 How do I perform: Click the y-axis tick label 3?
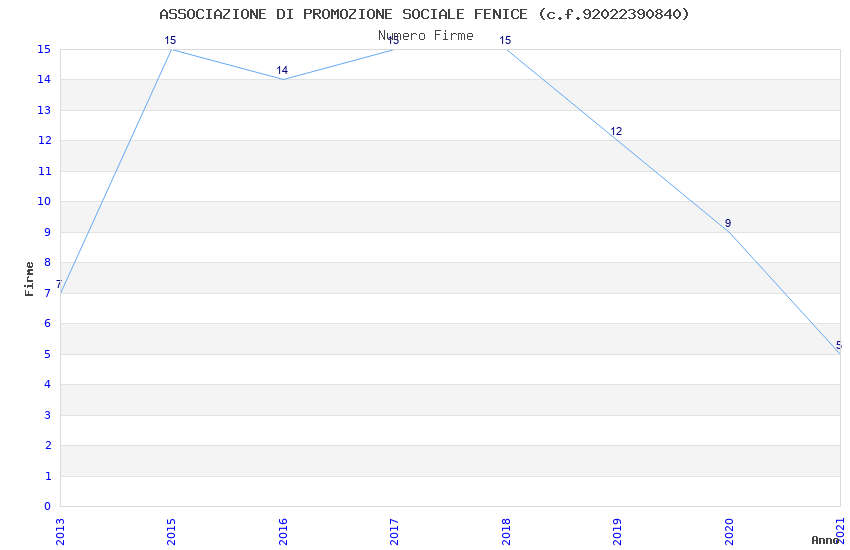coord(47,415)
